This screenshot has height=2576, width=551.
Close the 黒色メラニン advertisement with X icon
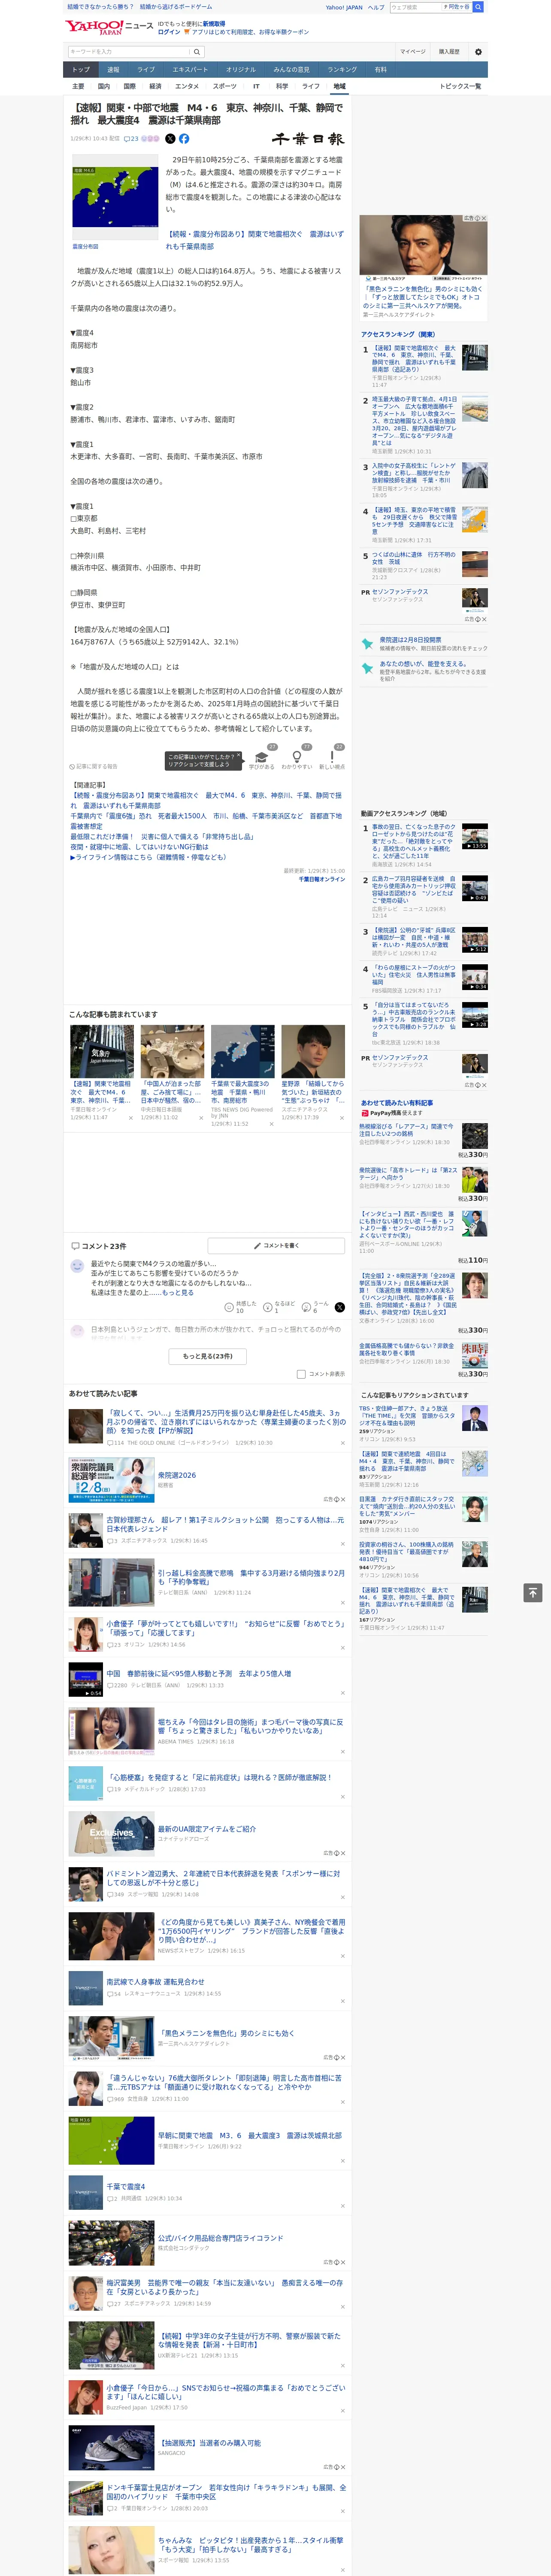484,218
